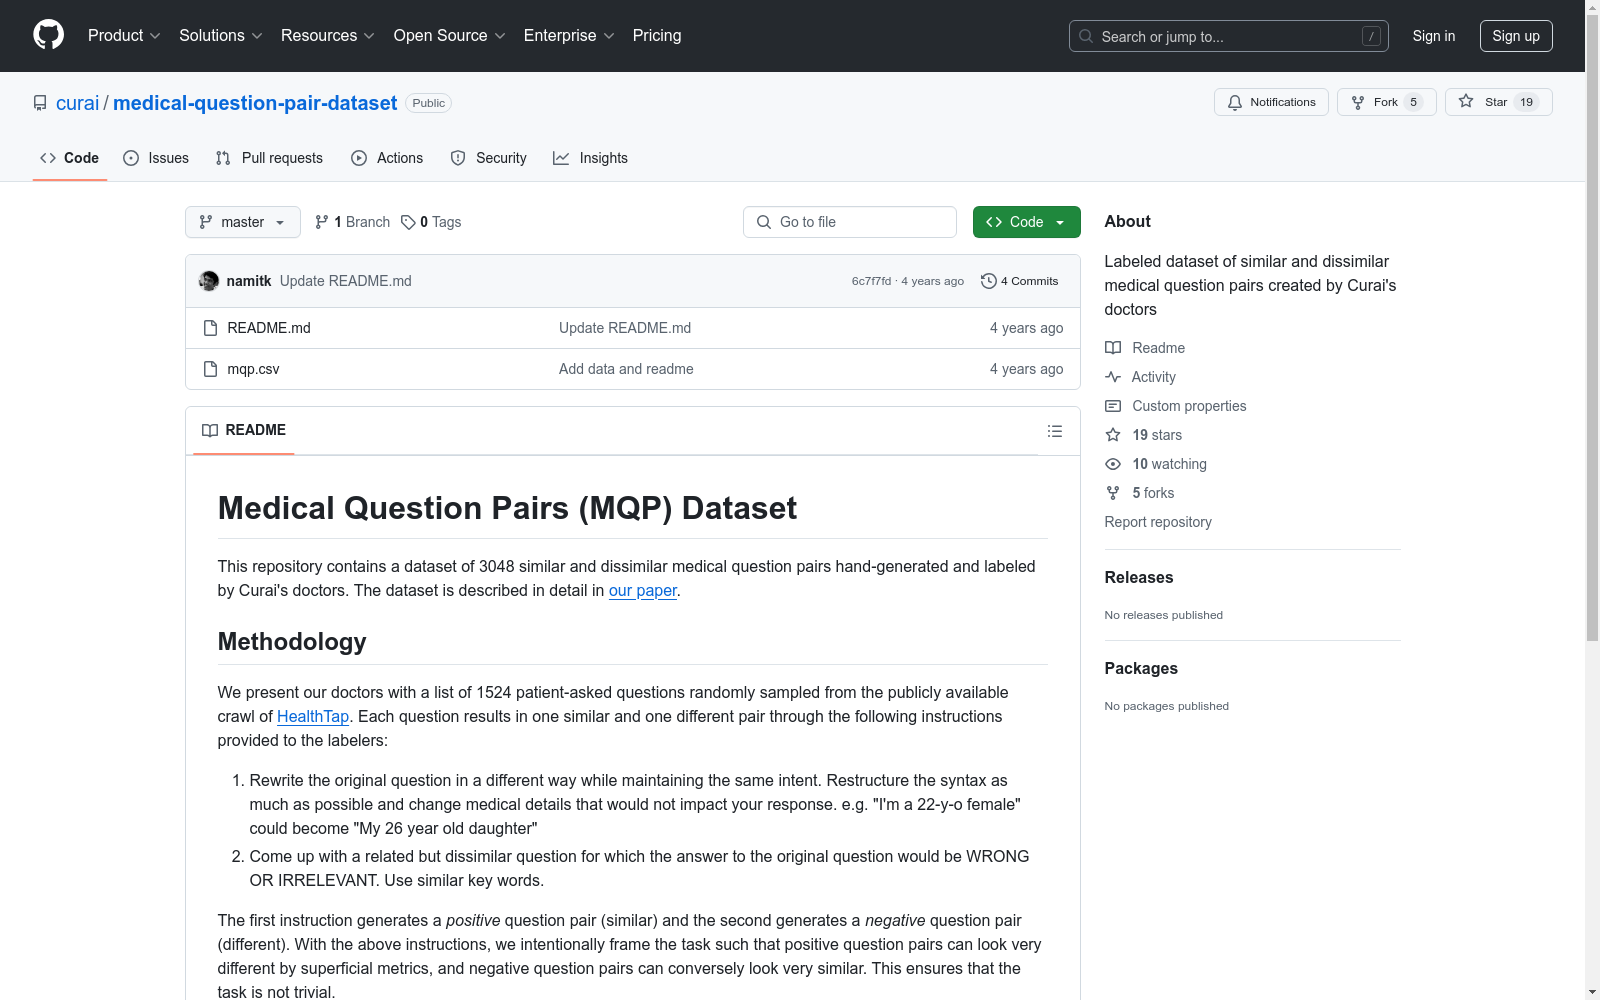
Task: Click namitk's avatar image
Action: coord(209,281)
